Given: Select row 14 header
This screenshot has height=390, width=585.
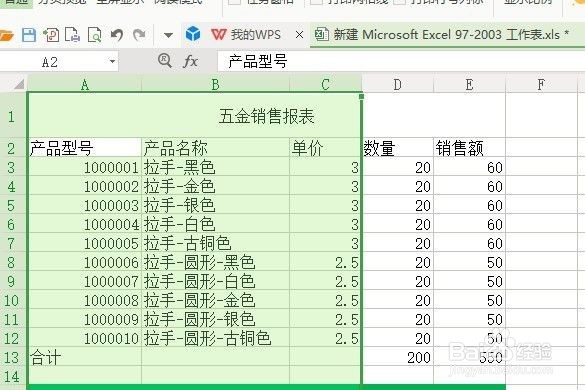Looking at the screenshot, I should [12, 376].
